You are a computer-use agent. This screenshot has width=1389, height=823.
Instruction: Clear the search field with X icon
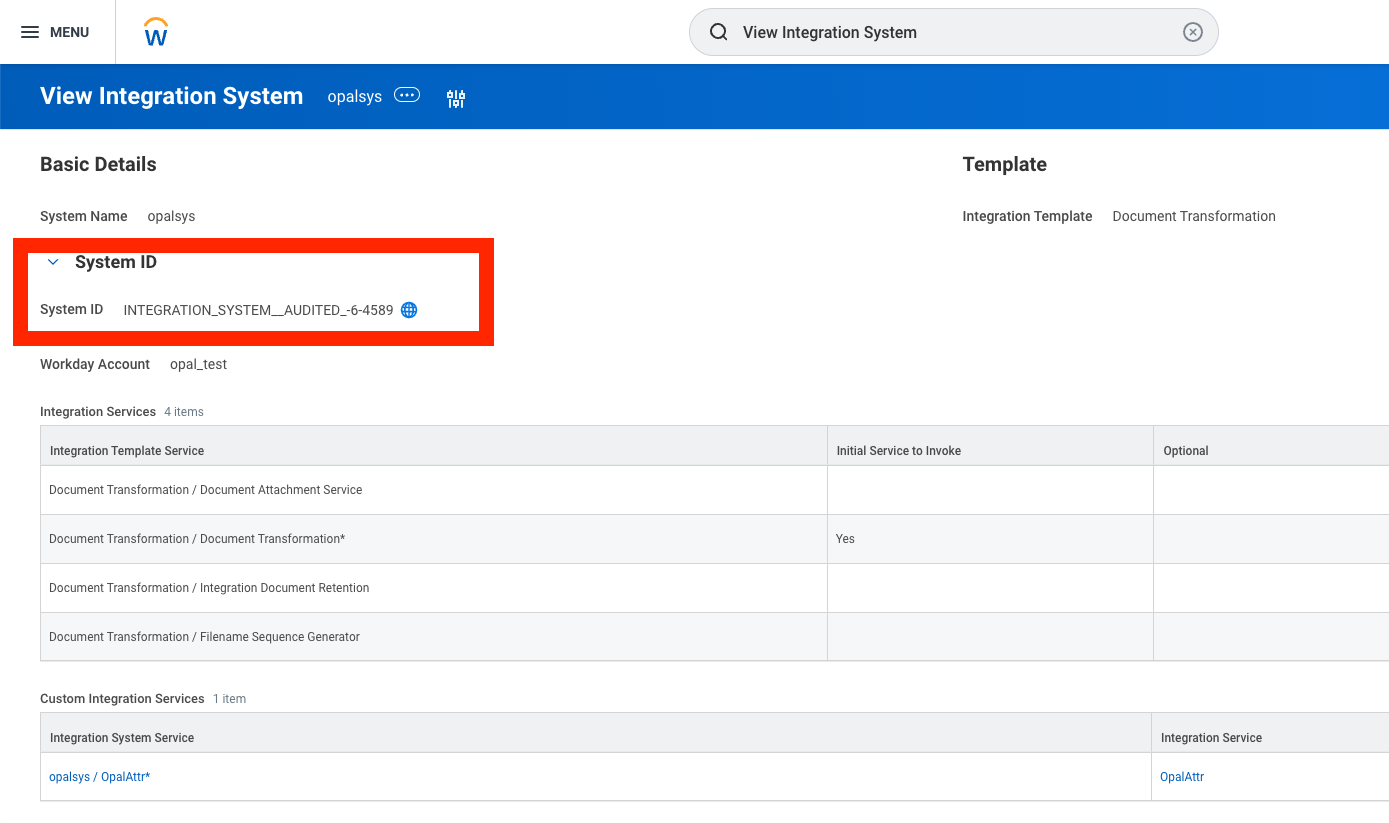1192,32
